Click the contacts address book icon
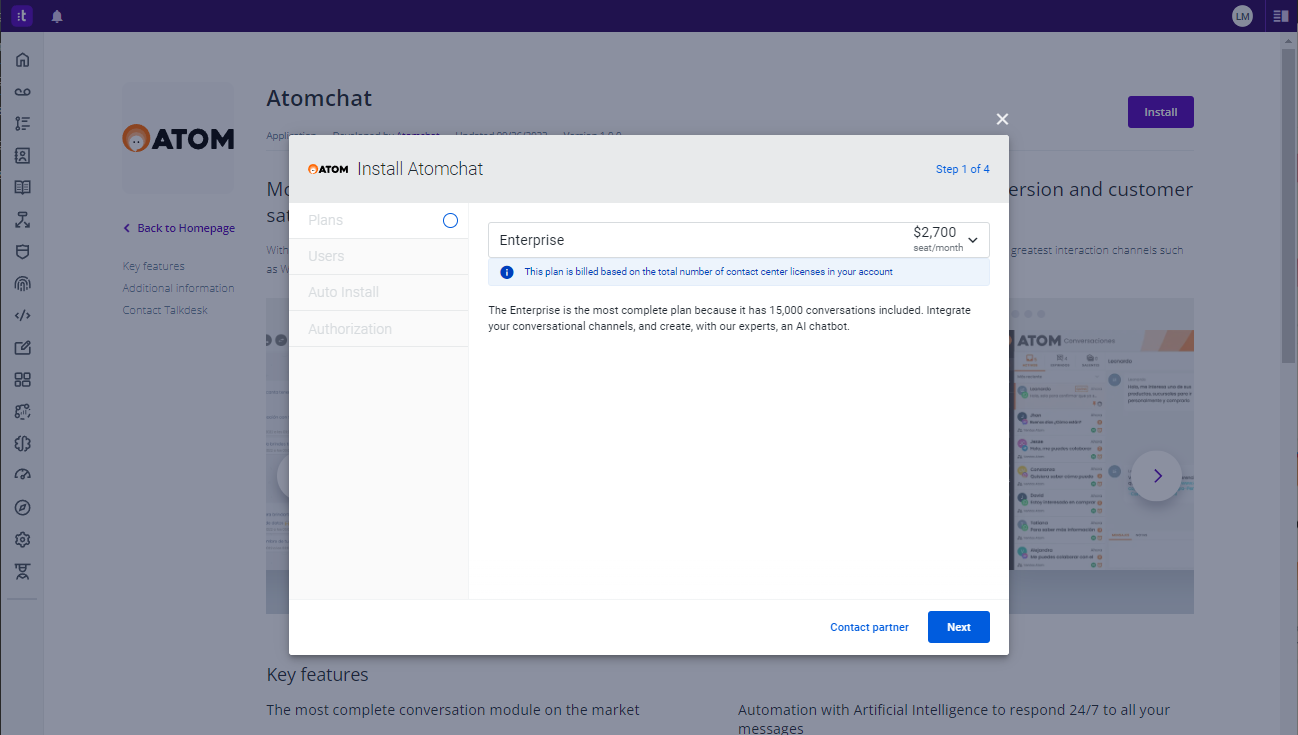Image resolution: width=1298 pixels, height=735 pixels. [x=22, y=156]
